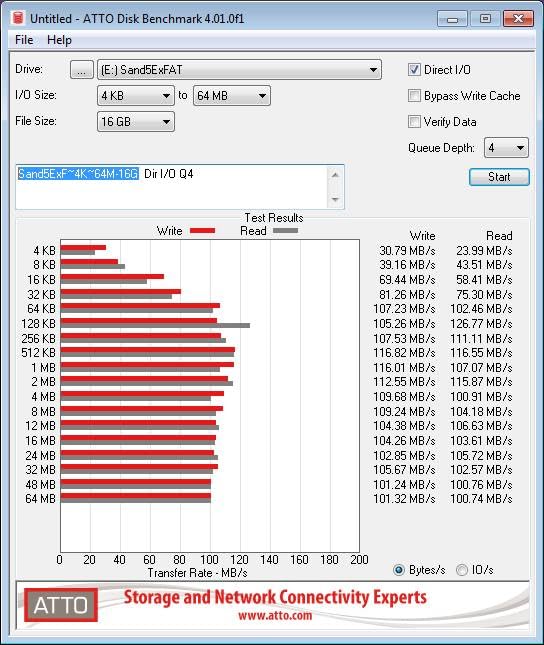Image resolution: width=544 pixels, height=645 pixels.
Task: Open the Help menu
Action: [x=59, y=40]
